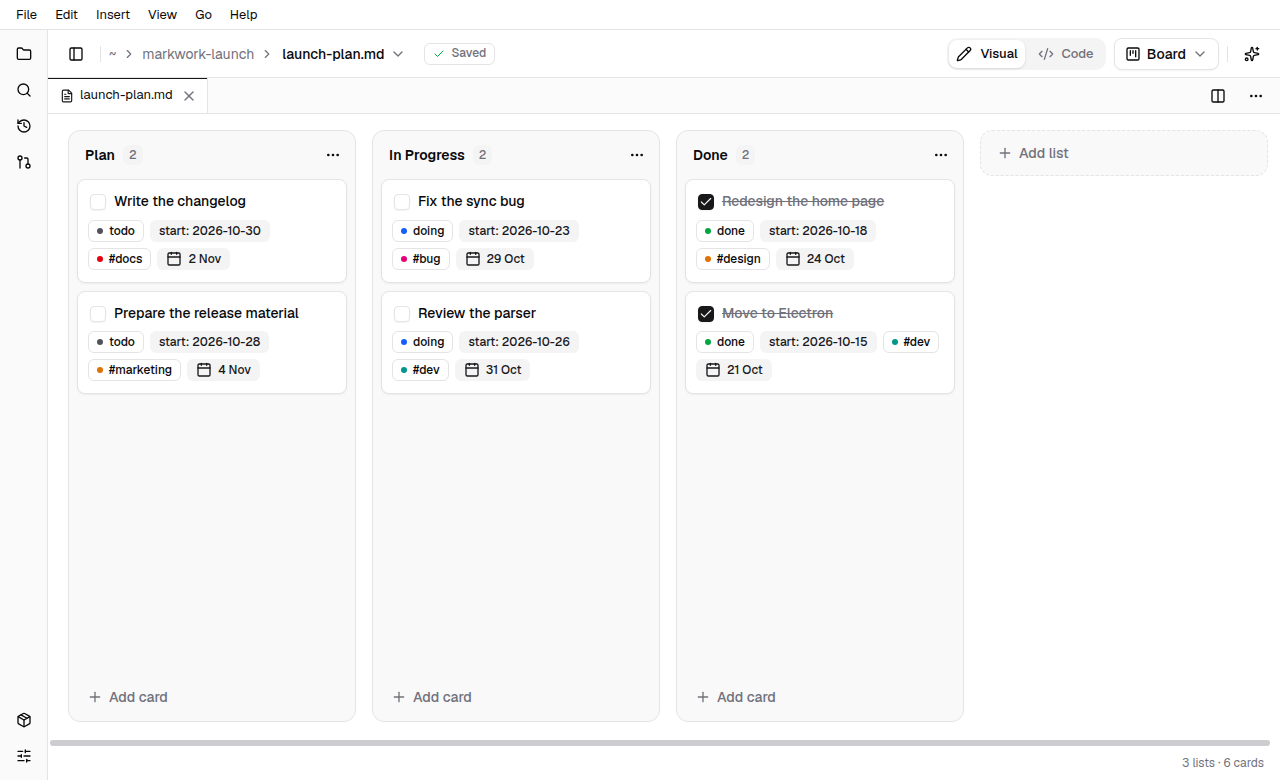This screenshot has height=780, width=1280.
Task: Open the Go menu
Action: click(x=204, y=15)
